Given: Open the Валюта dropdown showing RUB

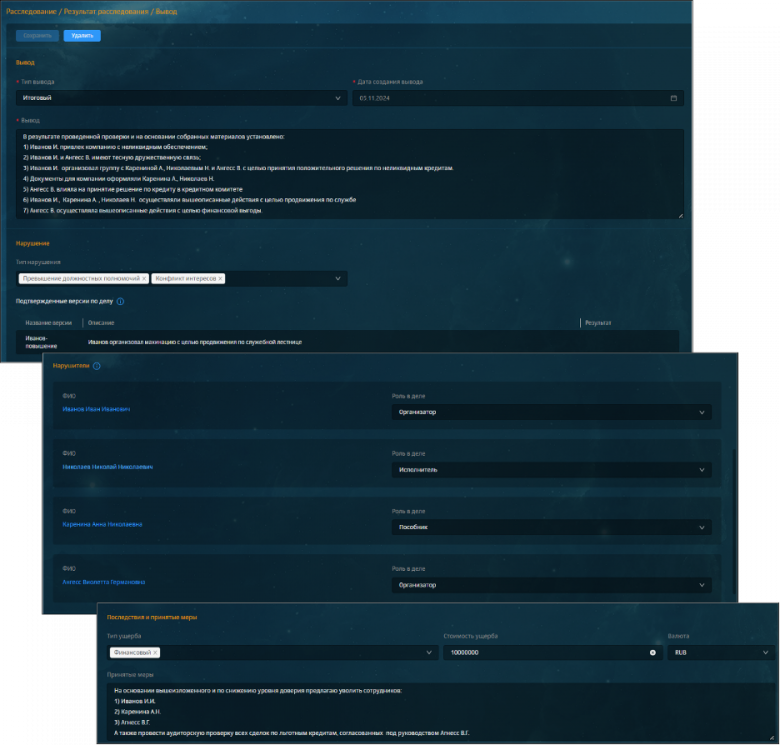Looking at the screenshot, I should pyautogui.click(x=755, y=652).
